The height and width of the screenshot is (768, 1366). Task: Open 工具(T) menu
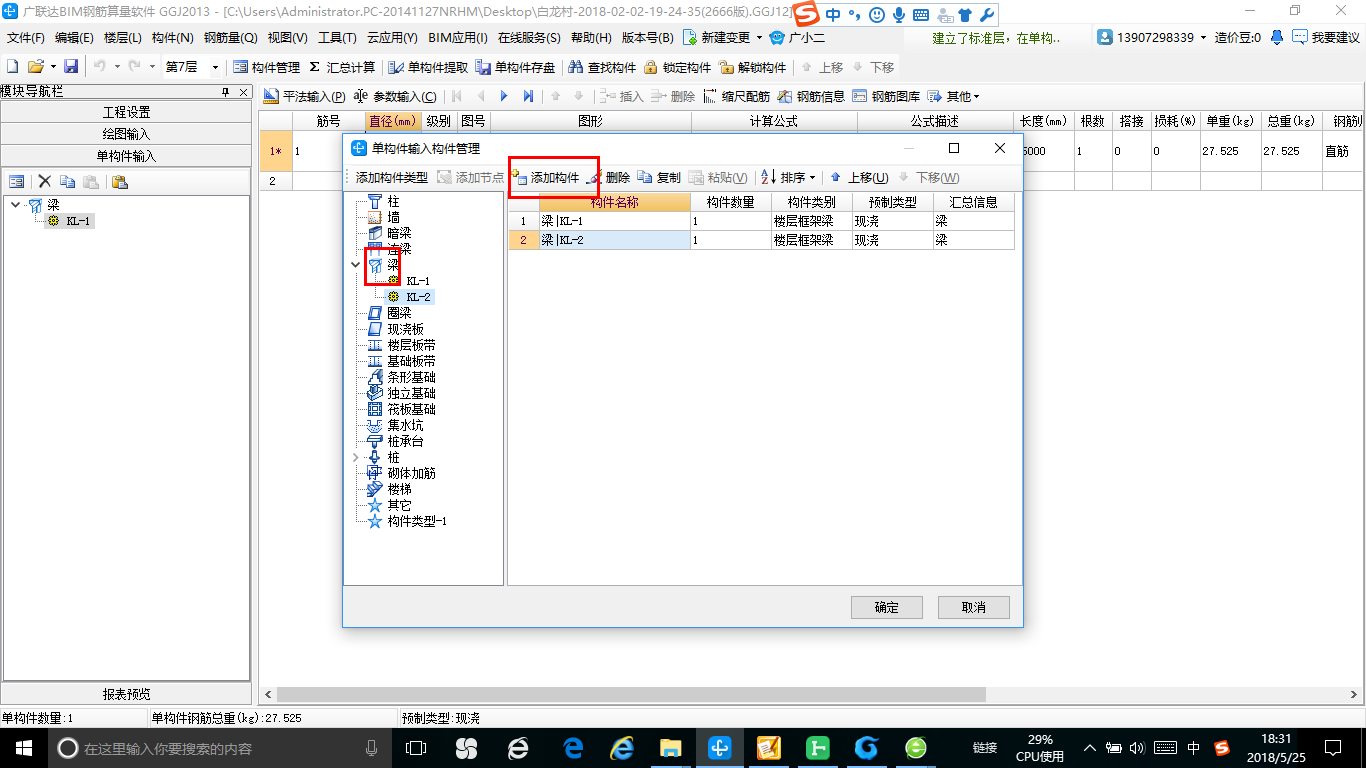coord(337,37)
